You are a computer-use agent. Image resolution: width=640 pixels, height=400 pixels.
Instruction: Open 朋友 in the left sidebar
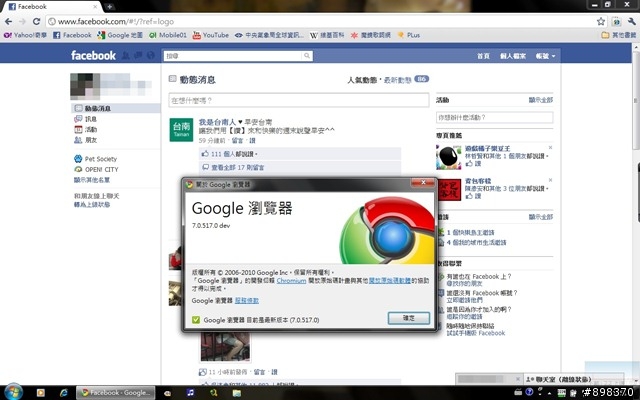coord(91,140)
